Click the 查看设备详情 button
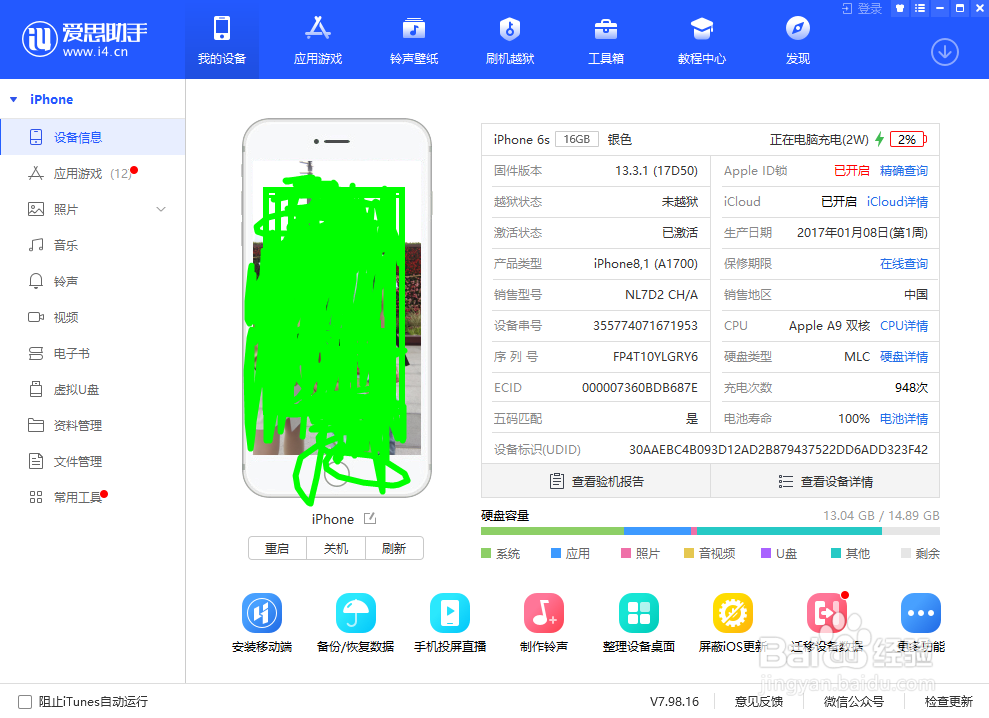Viewport: 989px width, 718px height. [825, 481]
